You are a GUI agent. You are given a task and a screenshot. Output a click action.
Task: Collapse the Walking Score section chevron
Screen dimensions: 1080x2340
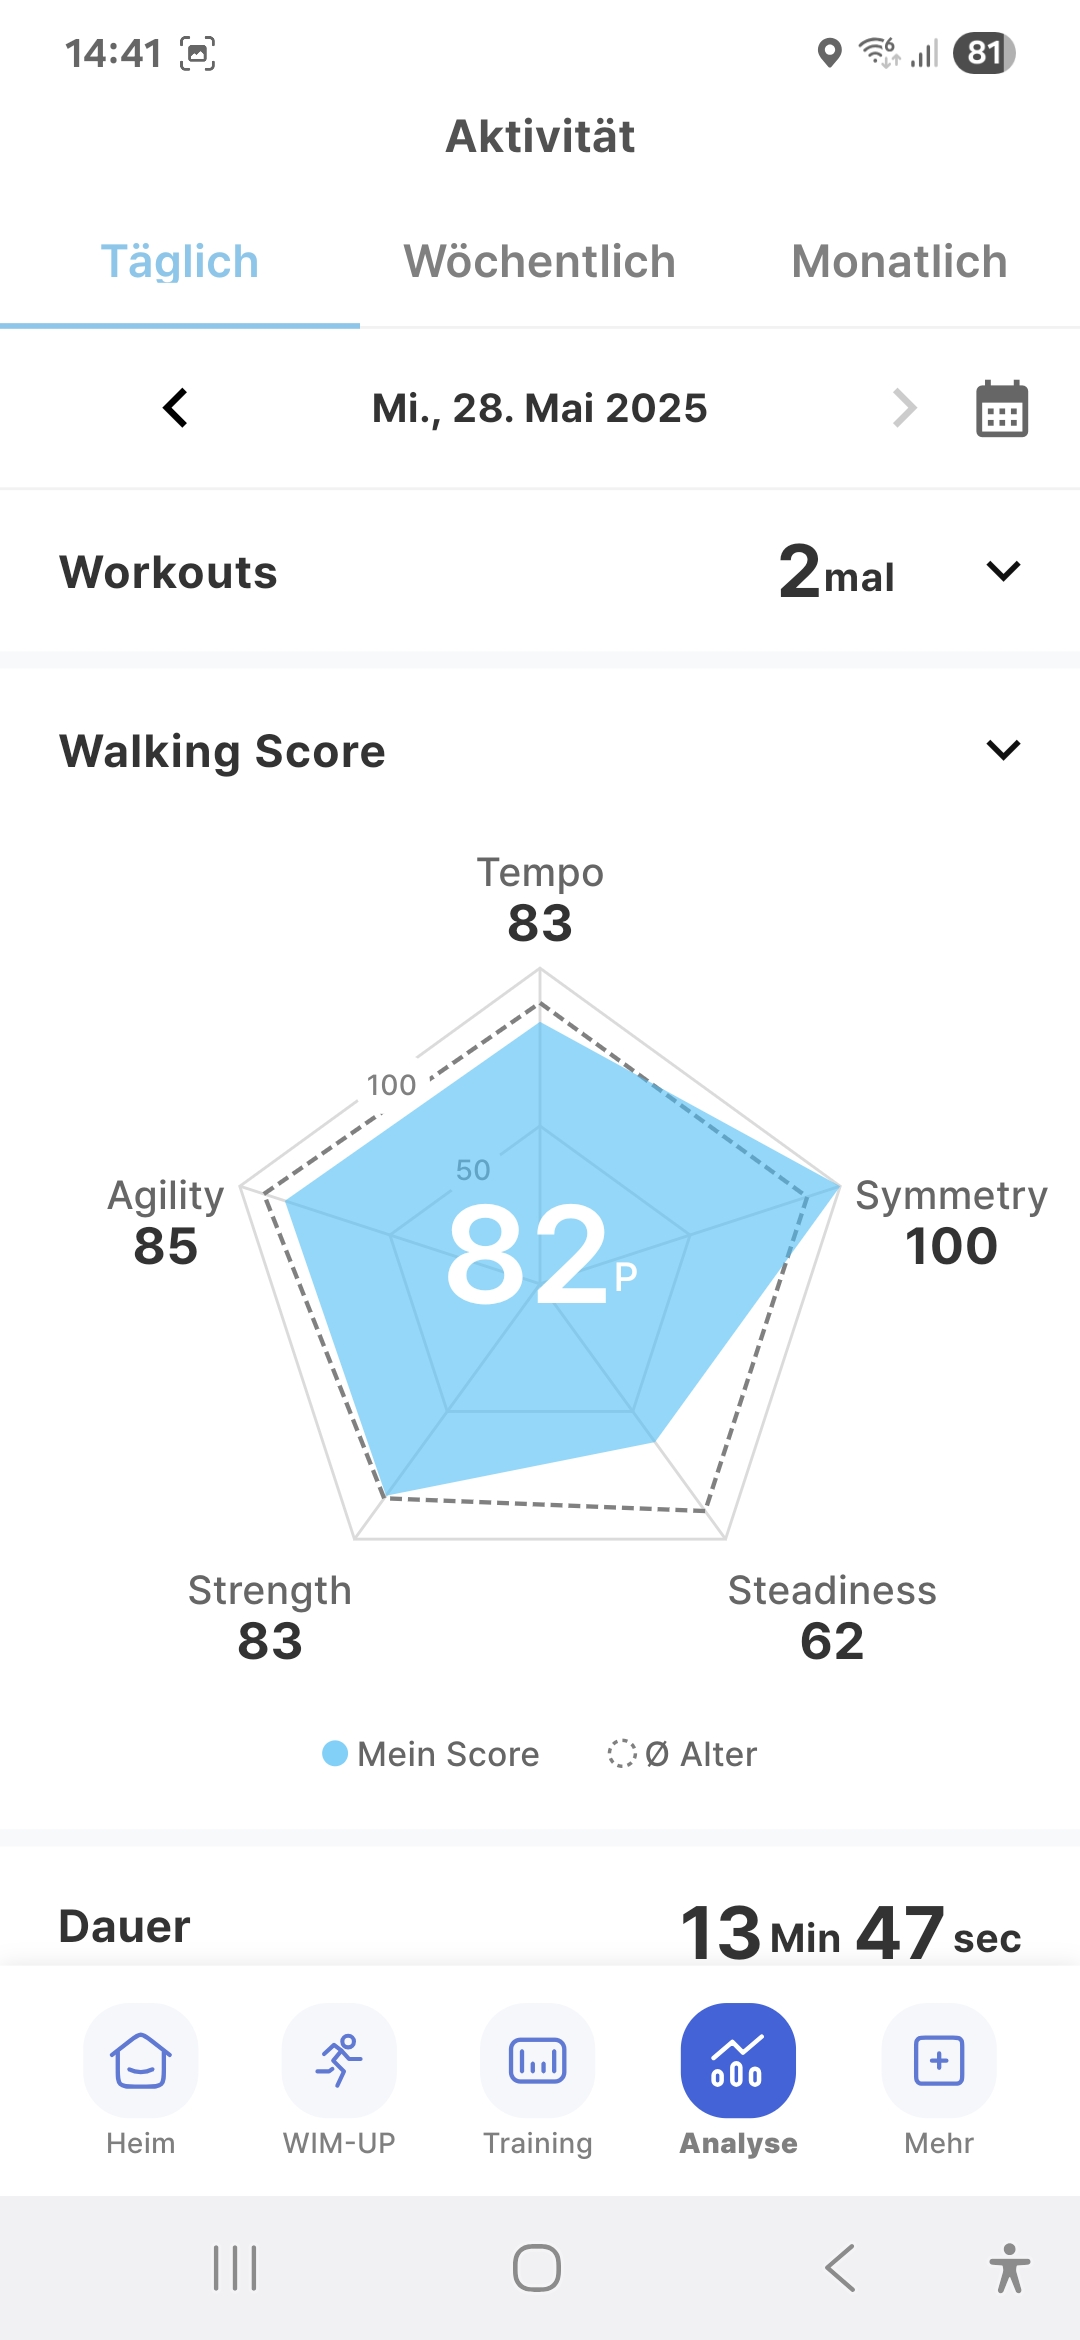coord(1003,750)
